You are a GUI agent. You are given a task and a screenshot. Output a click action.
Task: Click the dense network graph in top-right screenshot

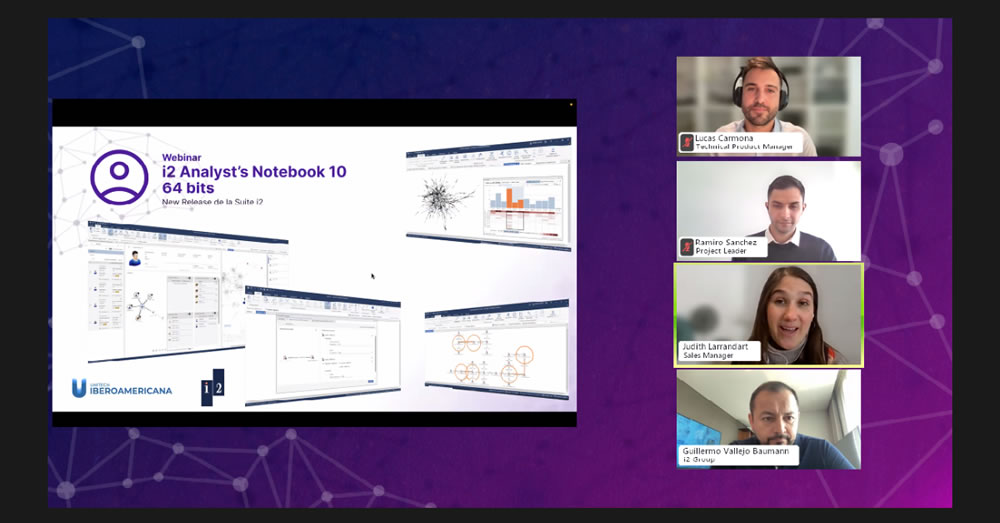[x=442, y=199]
